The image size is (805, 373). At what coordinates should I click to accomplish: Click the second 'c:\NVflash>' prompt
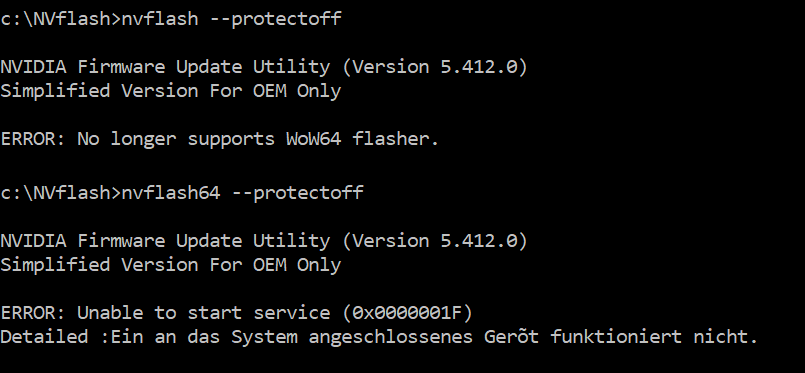61,193
